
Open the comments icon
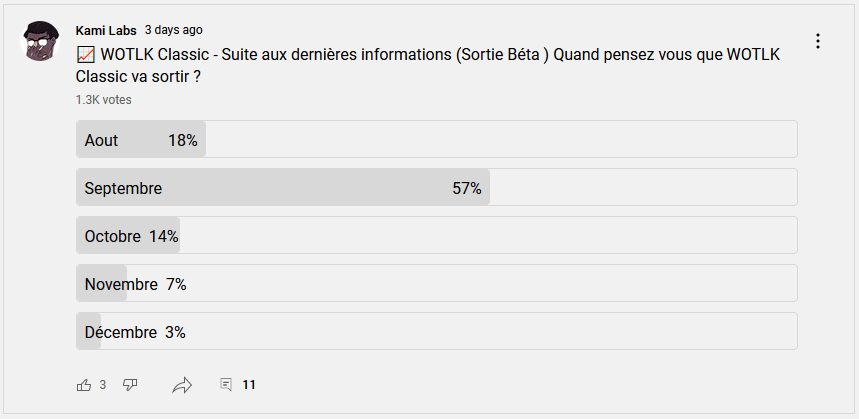point(226,385)
